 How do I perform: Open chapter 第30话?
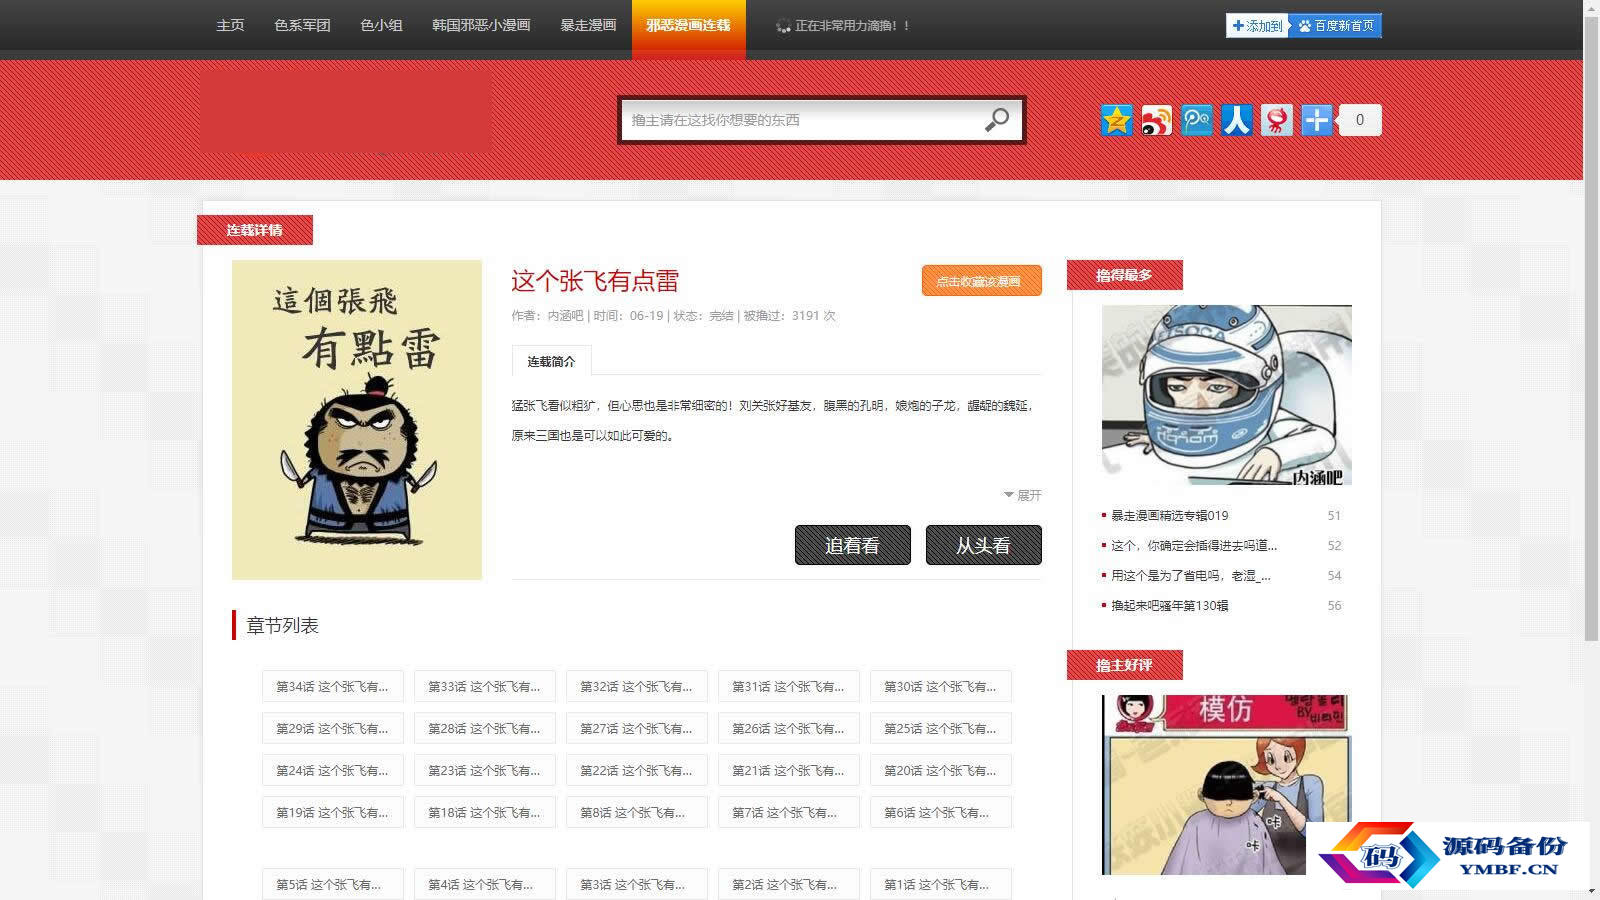(941, 686)
